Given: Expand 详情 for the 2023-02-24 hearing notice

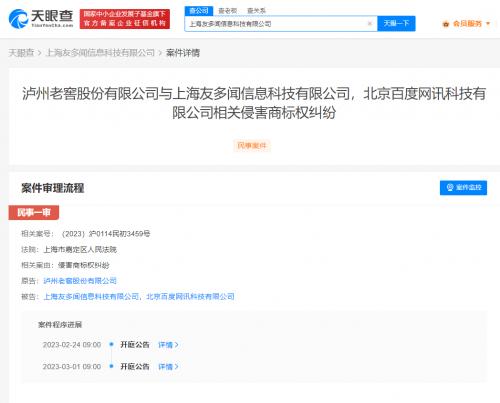Looking at the screenshot, I should [168, 345].
